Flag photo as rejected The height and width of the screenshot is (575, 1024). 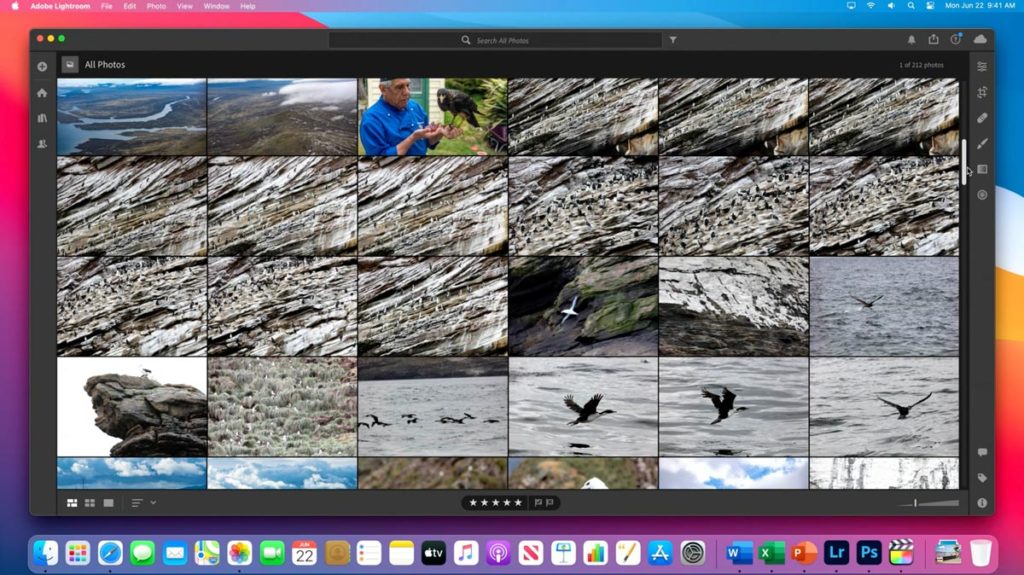click(550, 502)
